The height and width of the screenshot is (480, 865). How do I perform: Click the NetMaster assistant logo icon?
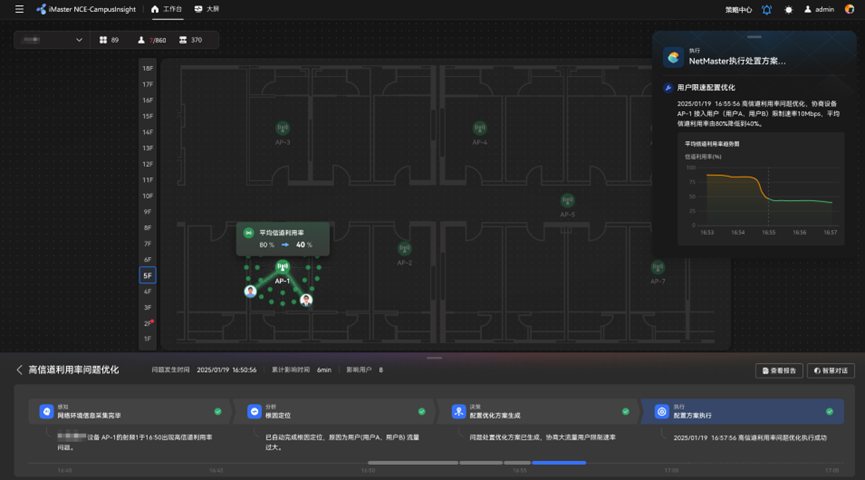(x=673, y=57)
